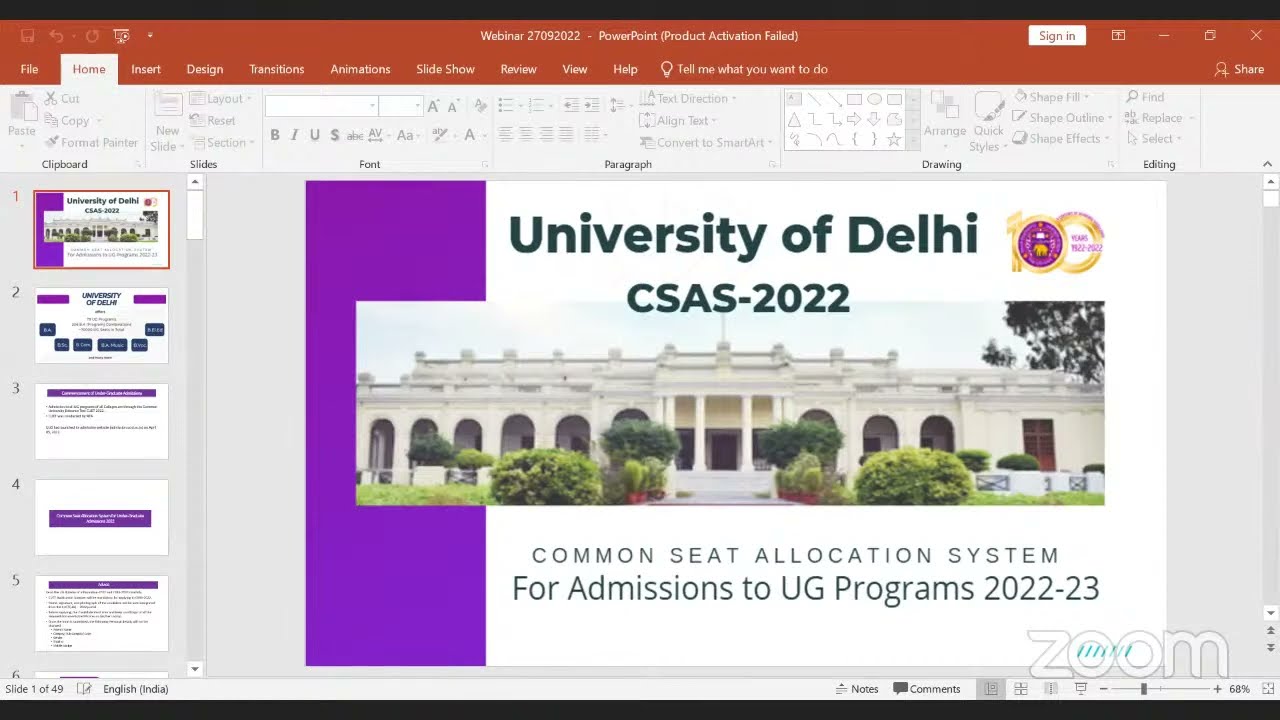The width and height of the screenshot is (1280, 720).
Task: Toggle Center text alignment
Action: click(x=527, y=133)
